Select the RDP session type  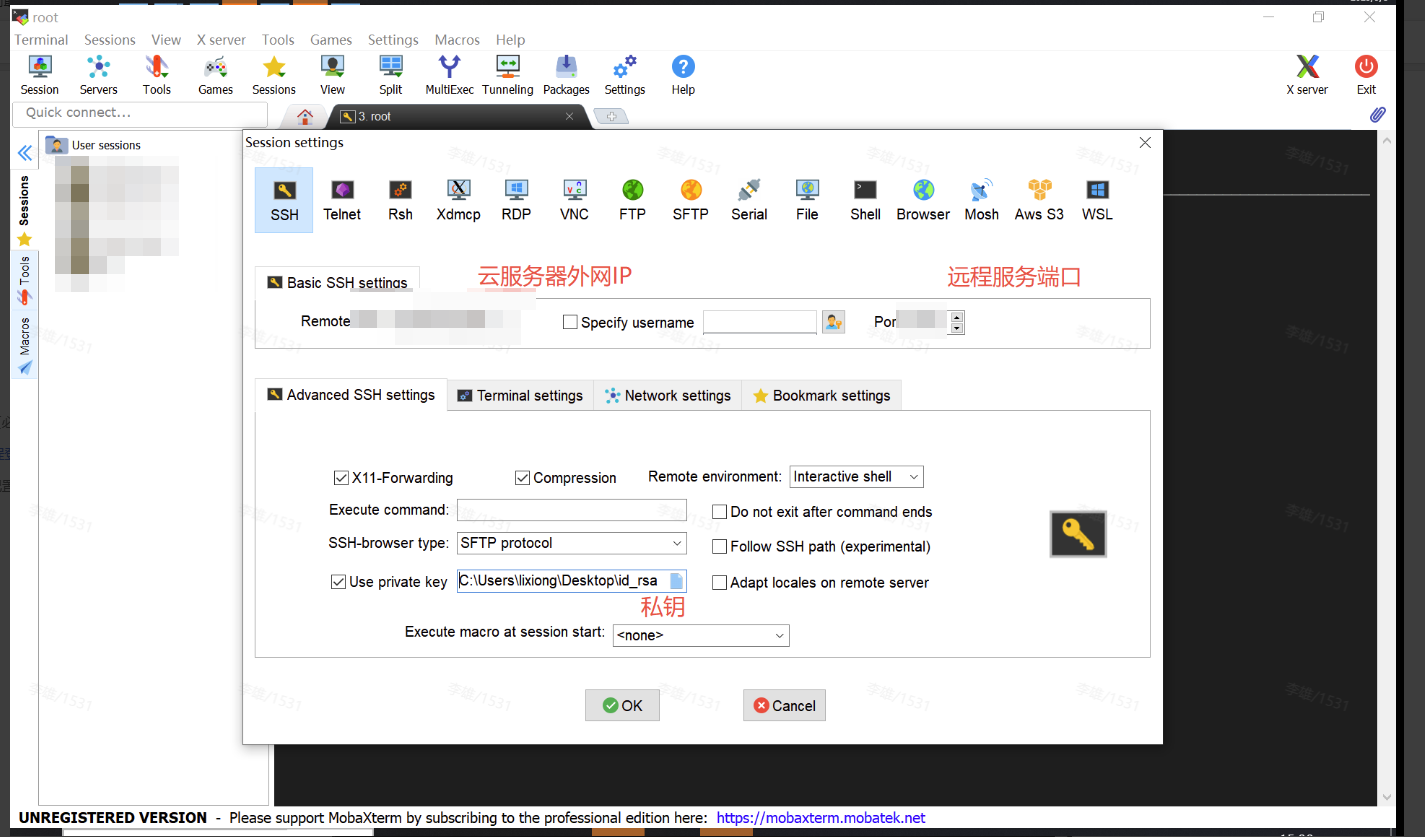pyautogui.click(x=516, y=199)
